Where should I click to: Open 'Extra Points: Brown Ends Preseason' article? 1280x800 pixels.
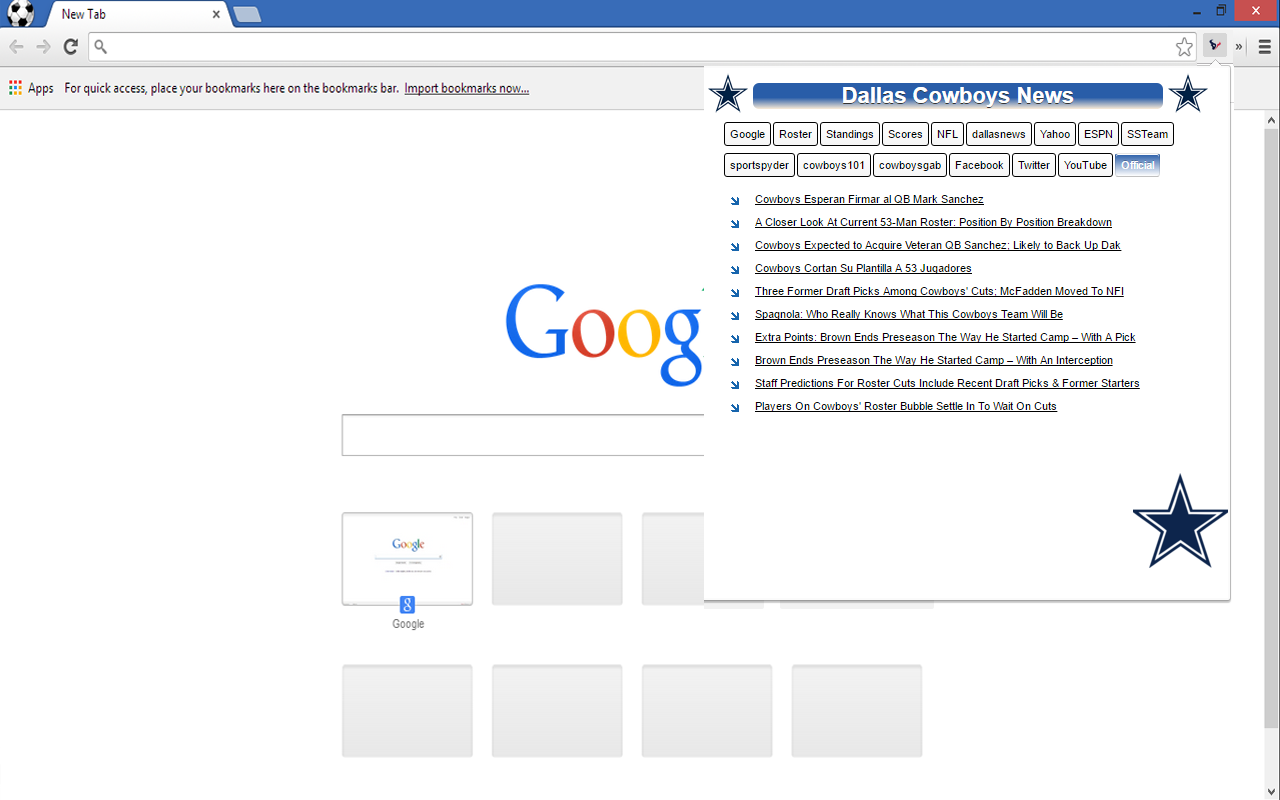pos(945,337)
